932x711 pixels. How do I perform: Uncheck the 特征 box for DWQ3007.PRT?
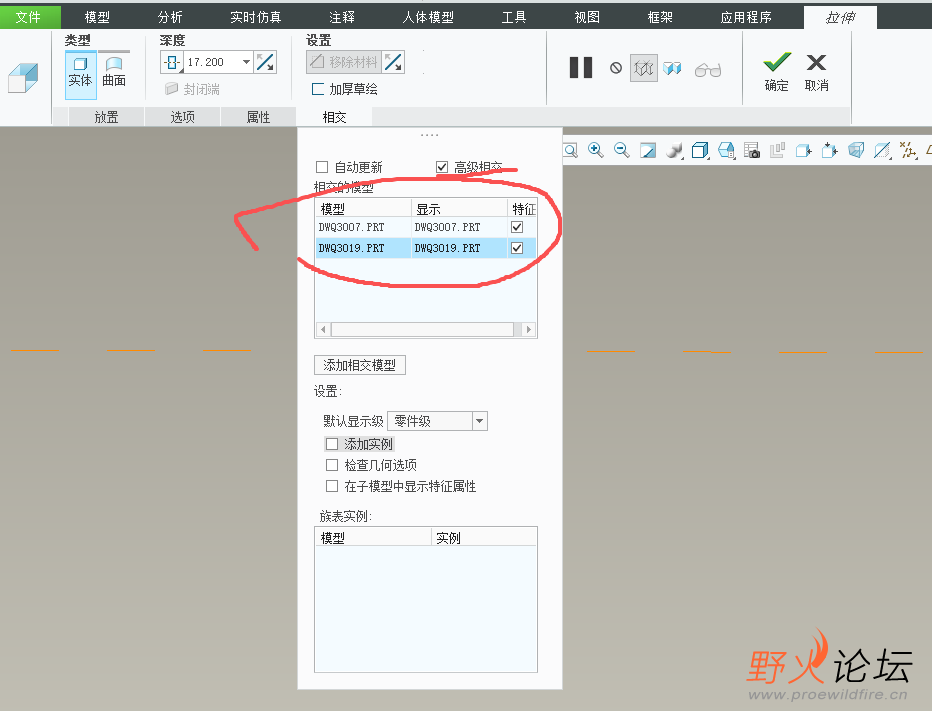point(517,227)
